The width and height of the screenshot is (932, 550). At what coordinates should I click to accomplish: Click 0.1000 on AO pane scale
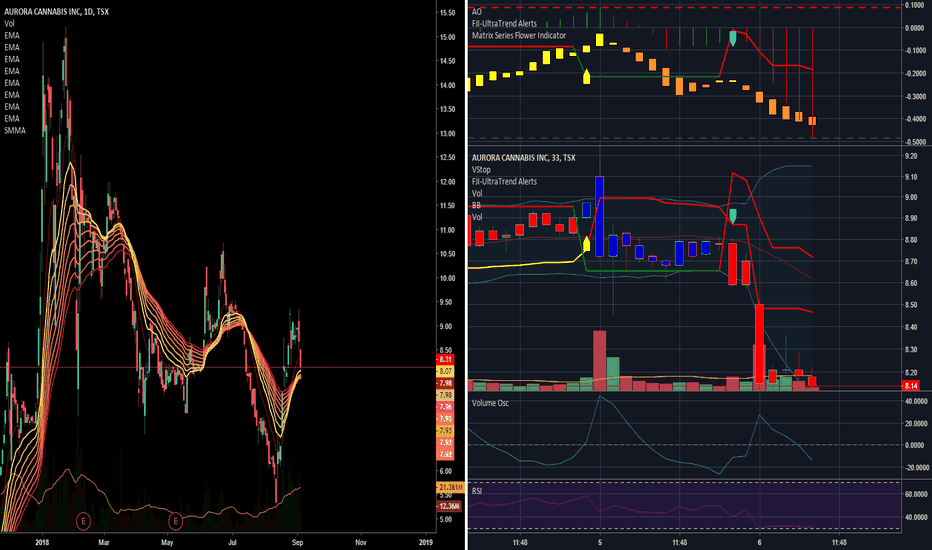tap(914, 5)
